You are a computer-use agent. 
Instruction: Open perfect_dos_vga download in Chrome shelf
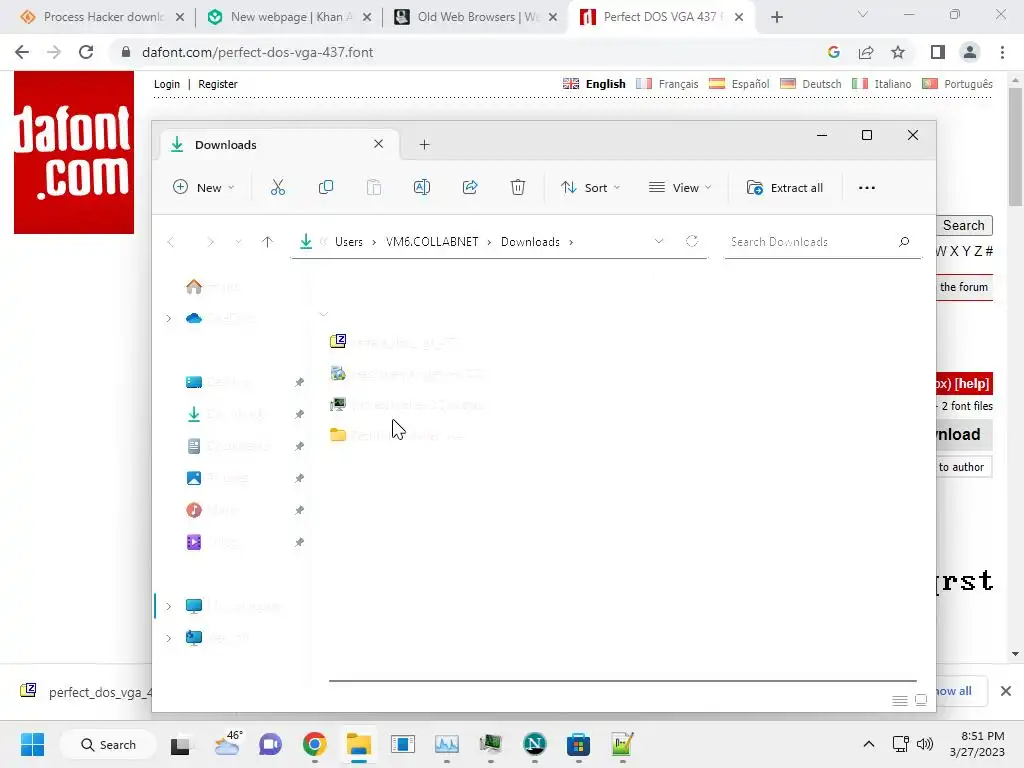click(86, 692)
